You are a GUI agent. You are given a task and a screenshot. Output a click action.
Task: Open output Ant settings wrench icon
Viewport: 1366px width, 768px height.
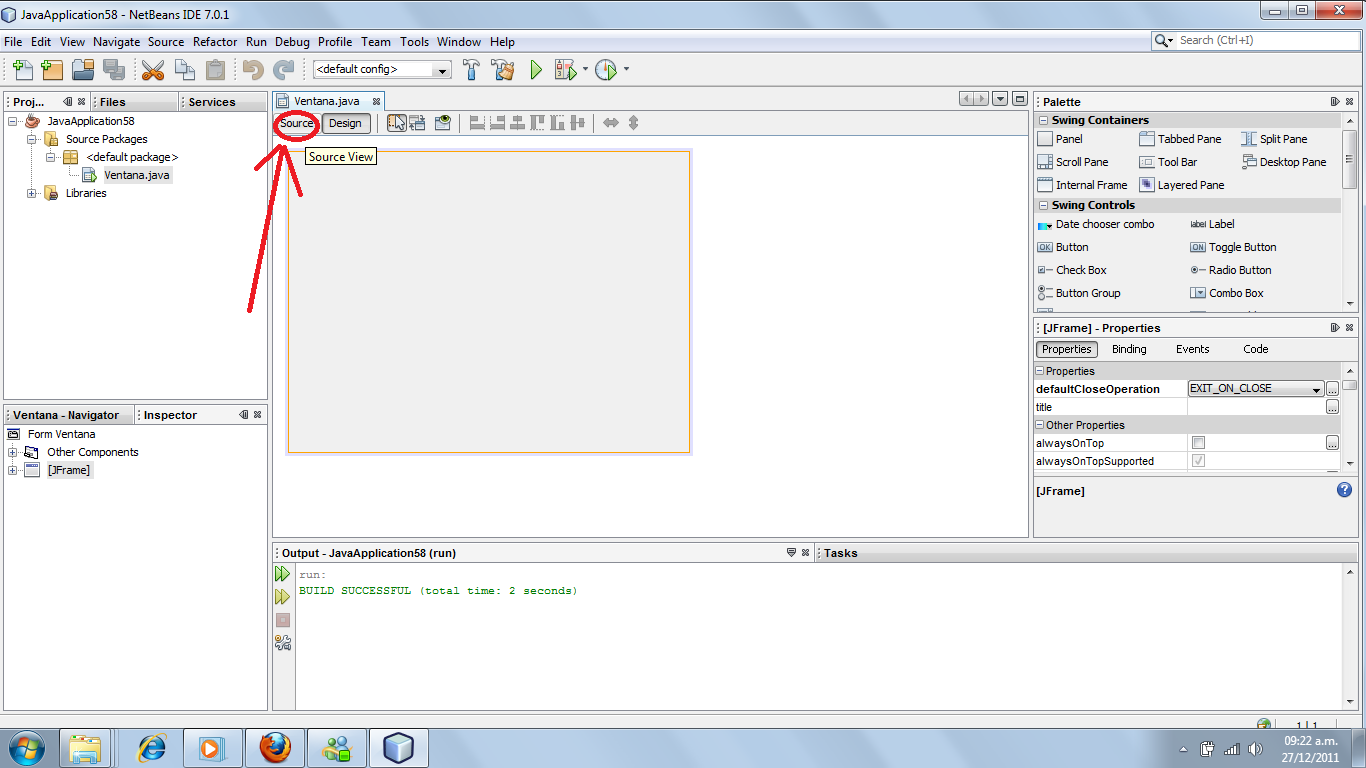click(283, 643)
